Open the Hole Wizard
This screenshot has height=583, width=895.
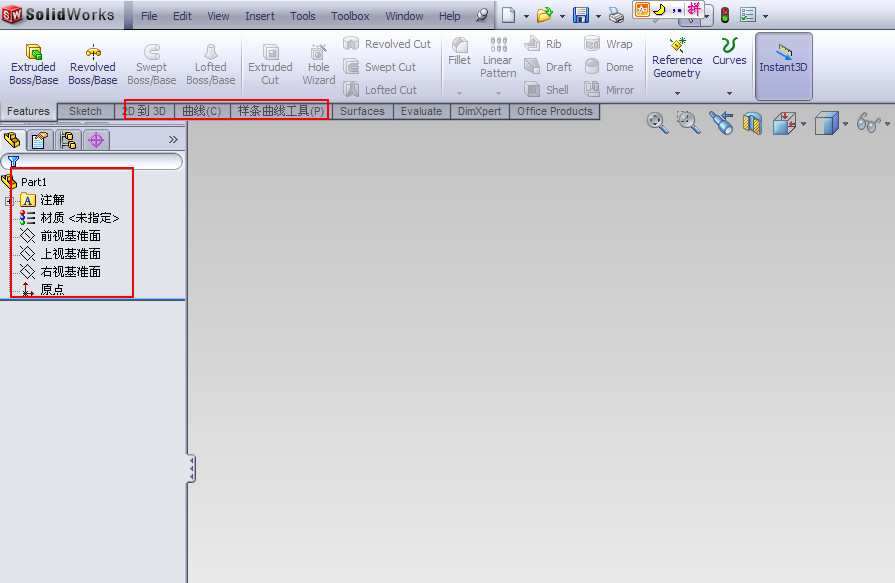(319, 65)
